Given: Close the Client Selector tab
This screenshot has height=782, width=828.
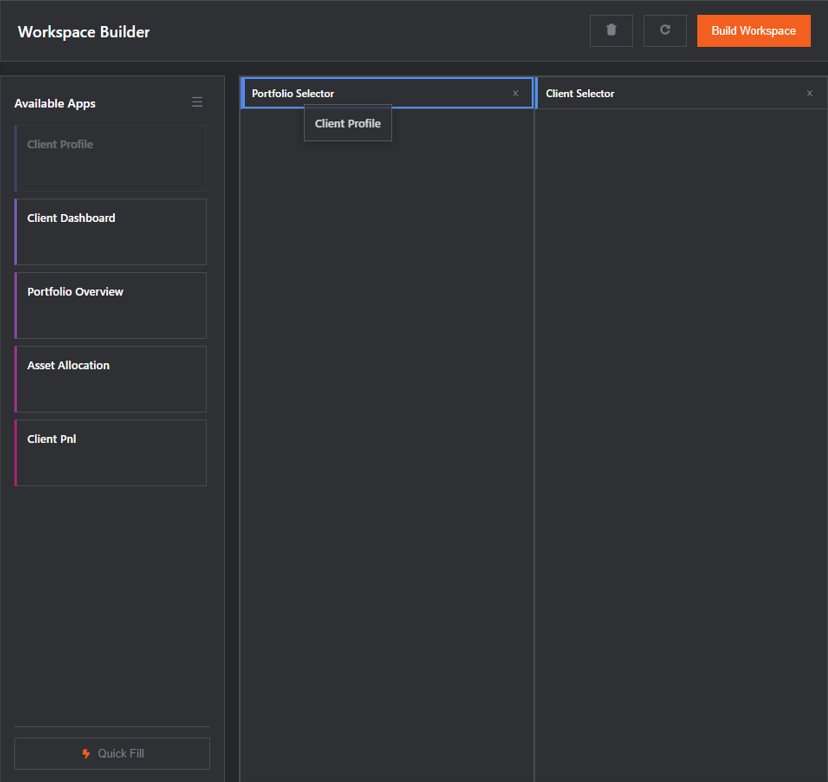Looking at the screenshot, I should click(810, 93).
